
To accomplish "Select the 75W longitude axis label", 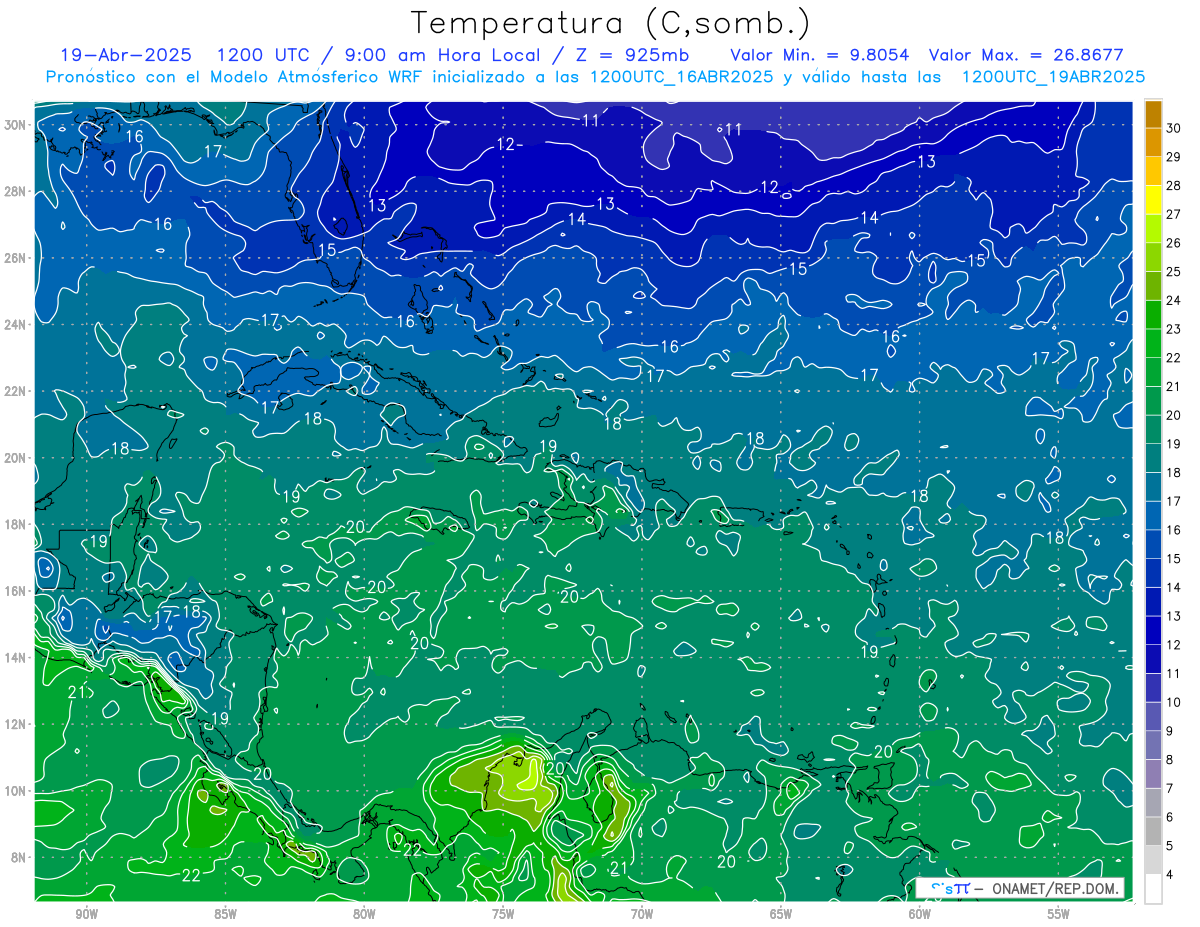I will tap(503, 914).
